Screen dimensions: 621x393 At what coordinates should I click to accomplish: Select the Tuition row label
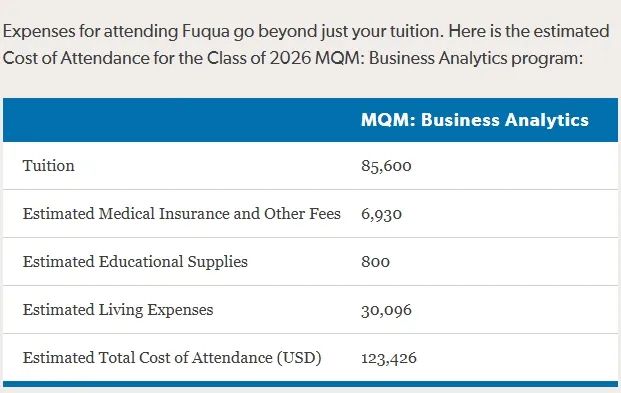[48, 166]
